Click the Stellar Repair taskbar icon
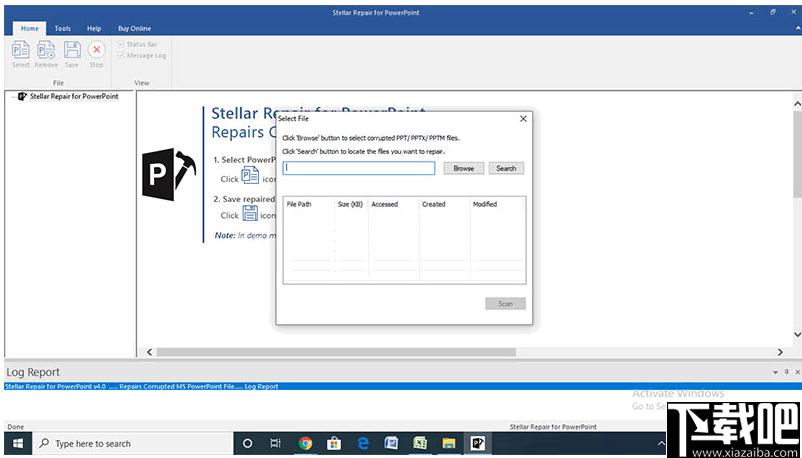The width and height of the screenshot is (802, 458). coord(478,444)
